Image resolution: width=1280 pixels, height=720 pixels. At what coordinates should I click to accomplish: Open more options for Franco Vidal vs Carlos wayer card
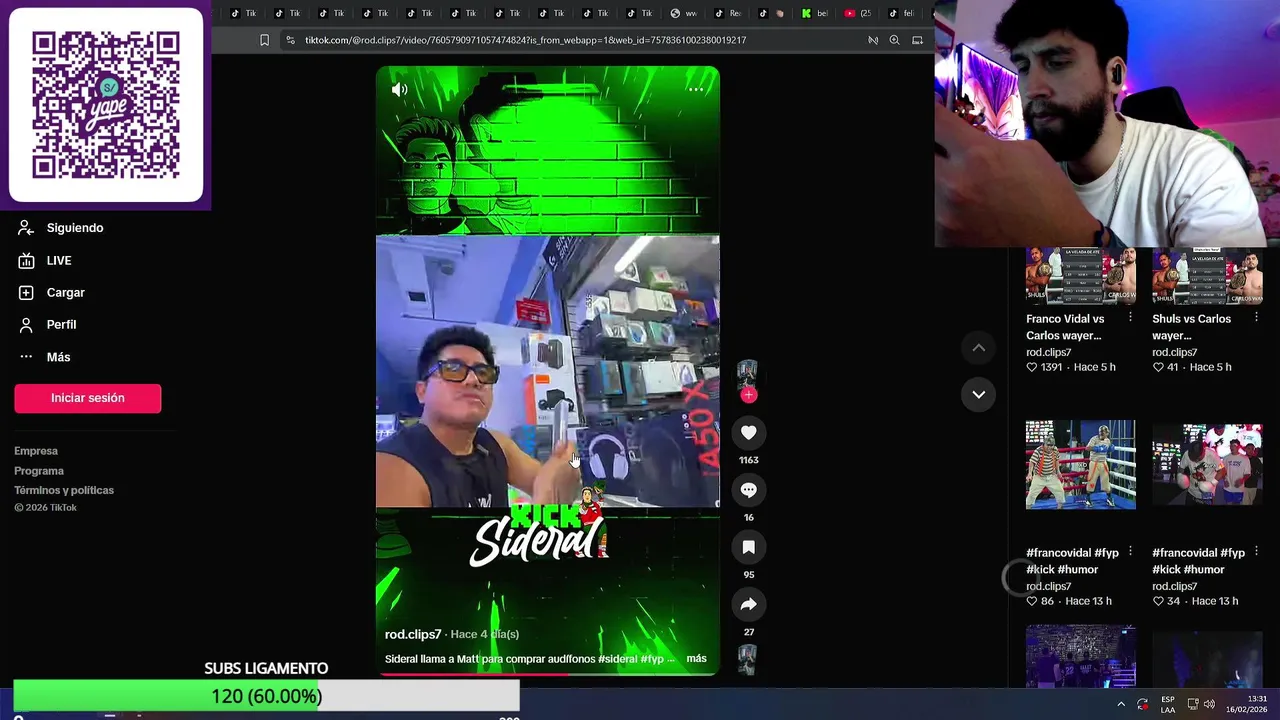tap(1130, 317)
